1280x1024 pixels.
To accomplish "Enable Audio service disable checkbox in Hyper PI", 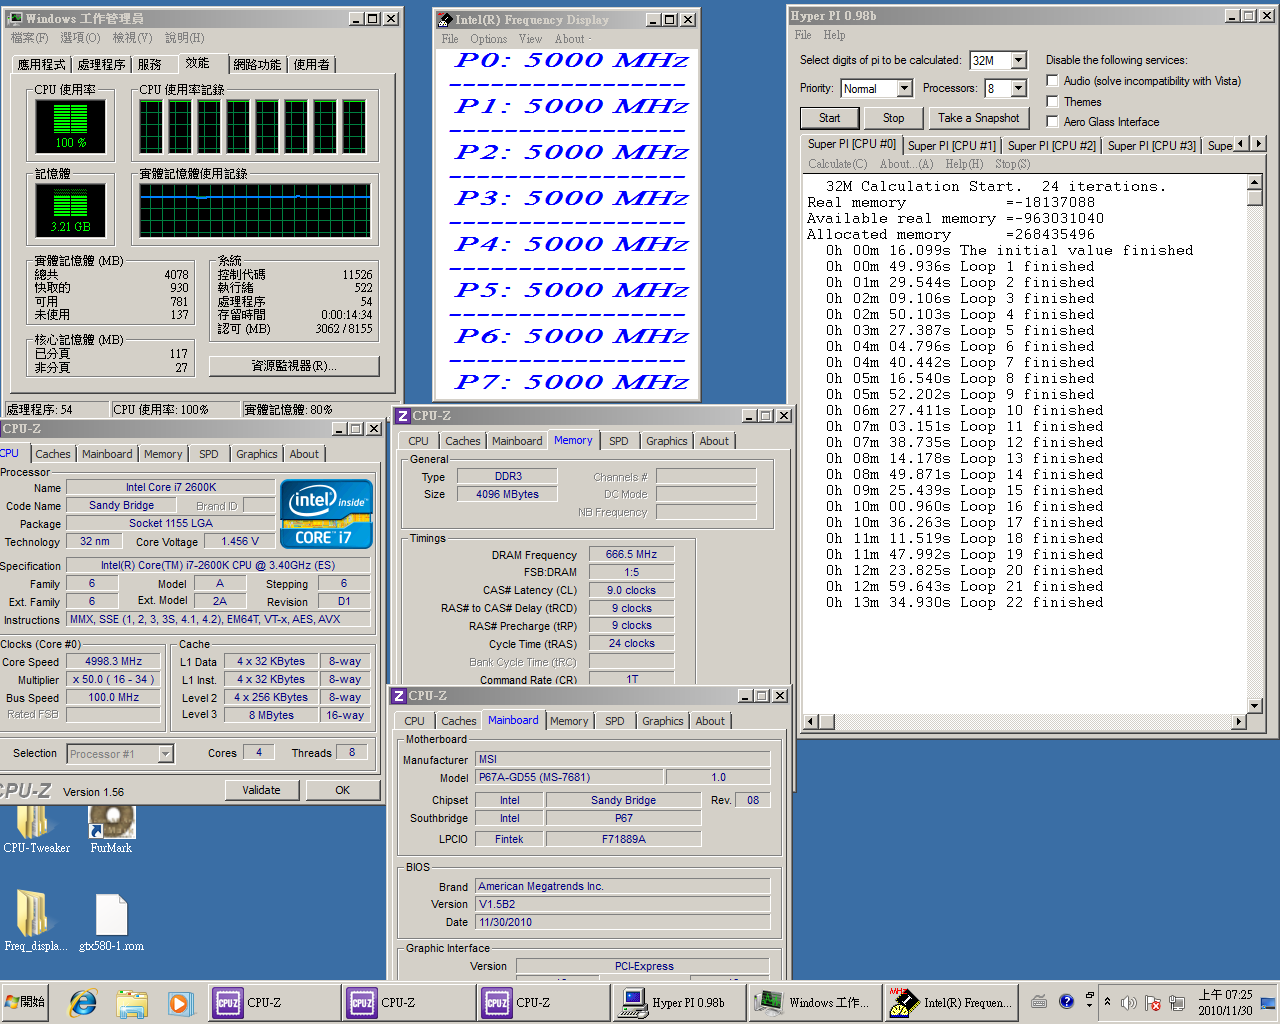I will click(1052, 81).
